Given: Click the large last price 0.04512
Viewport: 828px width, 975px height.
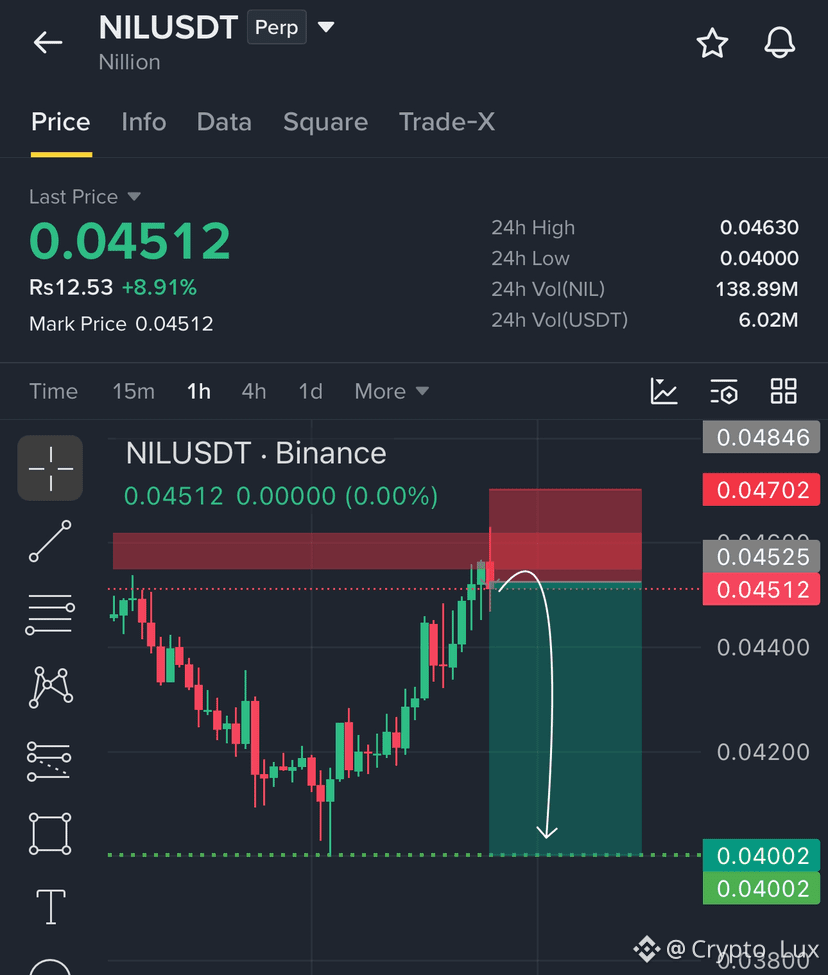Looking at the screenshot, I should (130, 241).
